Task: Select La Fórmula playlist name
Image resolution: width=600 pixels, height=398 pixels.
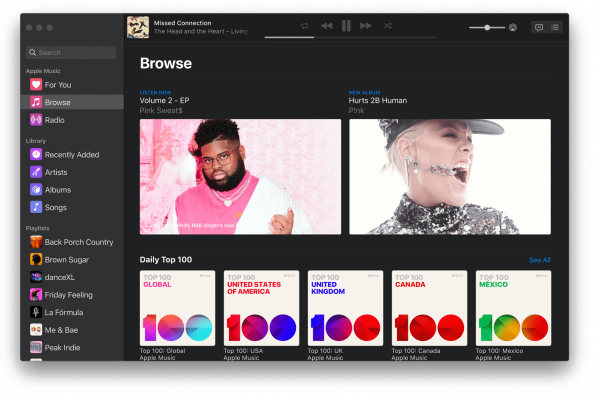Action: point(64,313)
